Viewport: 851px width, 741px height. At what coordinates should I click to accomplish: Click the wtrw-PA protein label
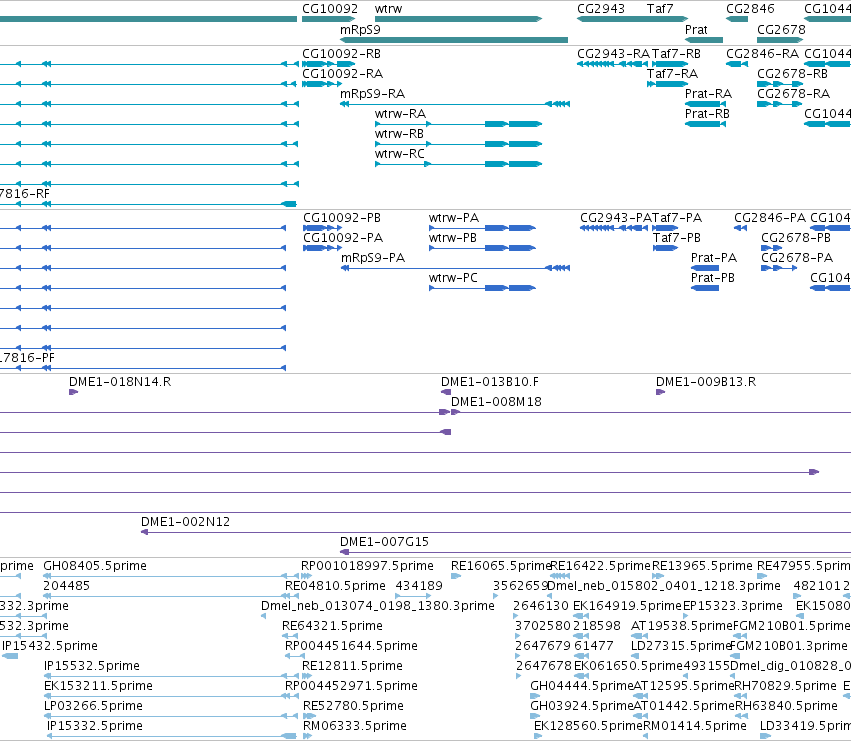(454, 218)
